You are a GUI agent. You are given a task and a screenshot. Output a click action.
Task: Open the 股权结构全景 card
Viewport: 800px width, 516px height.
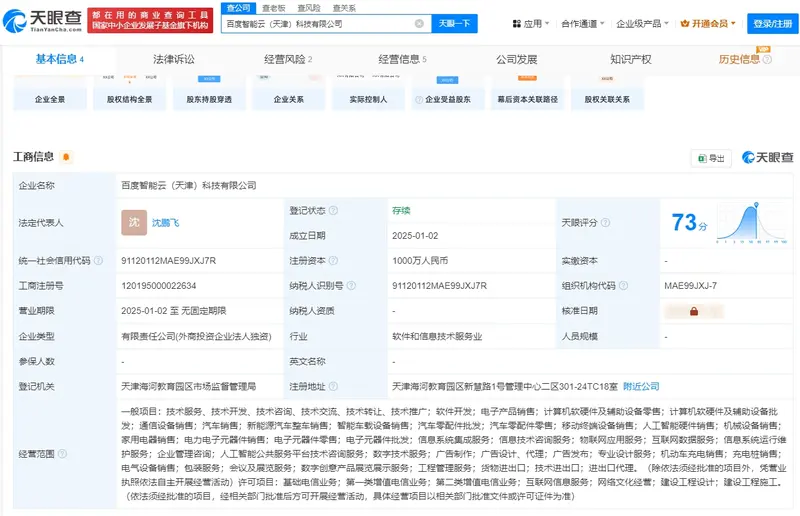click(x=129, y=93)
